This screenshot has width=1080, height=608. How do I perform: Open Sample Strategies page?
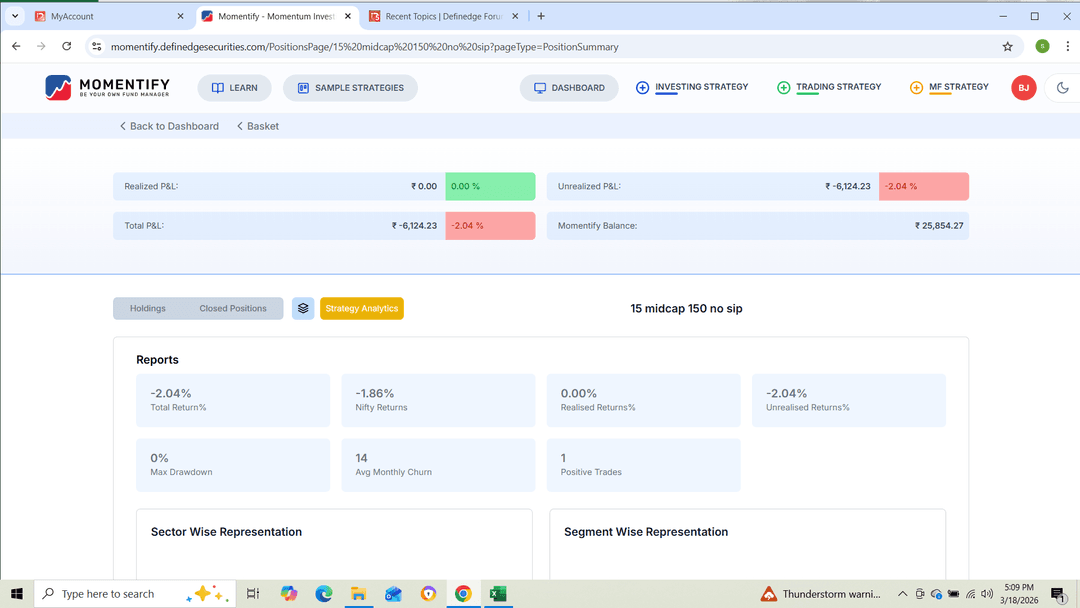tap(350, 88)
